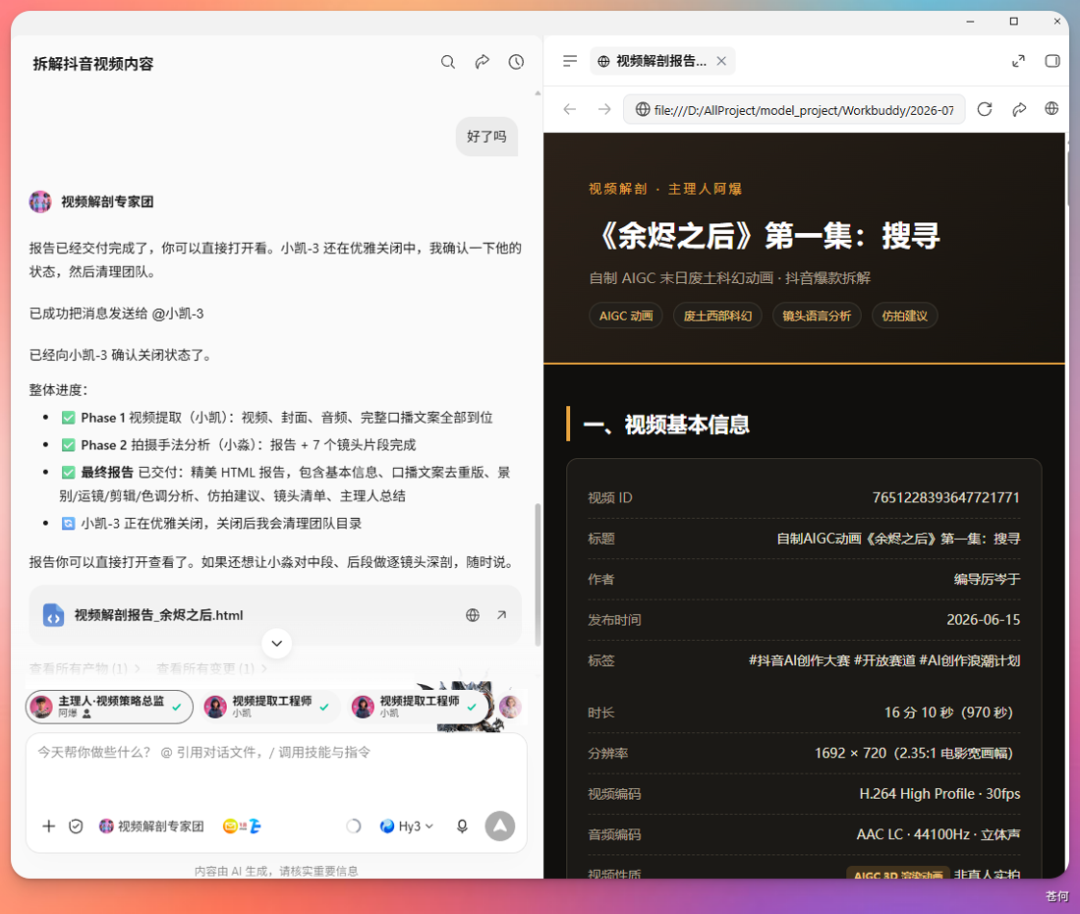Click the #抖音AI创作大赛 hashtags value
Viewport: 1080px width, 914px height.
point(884,661)
